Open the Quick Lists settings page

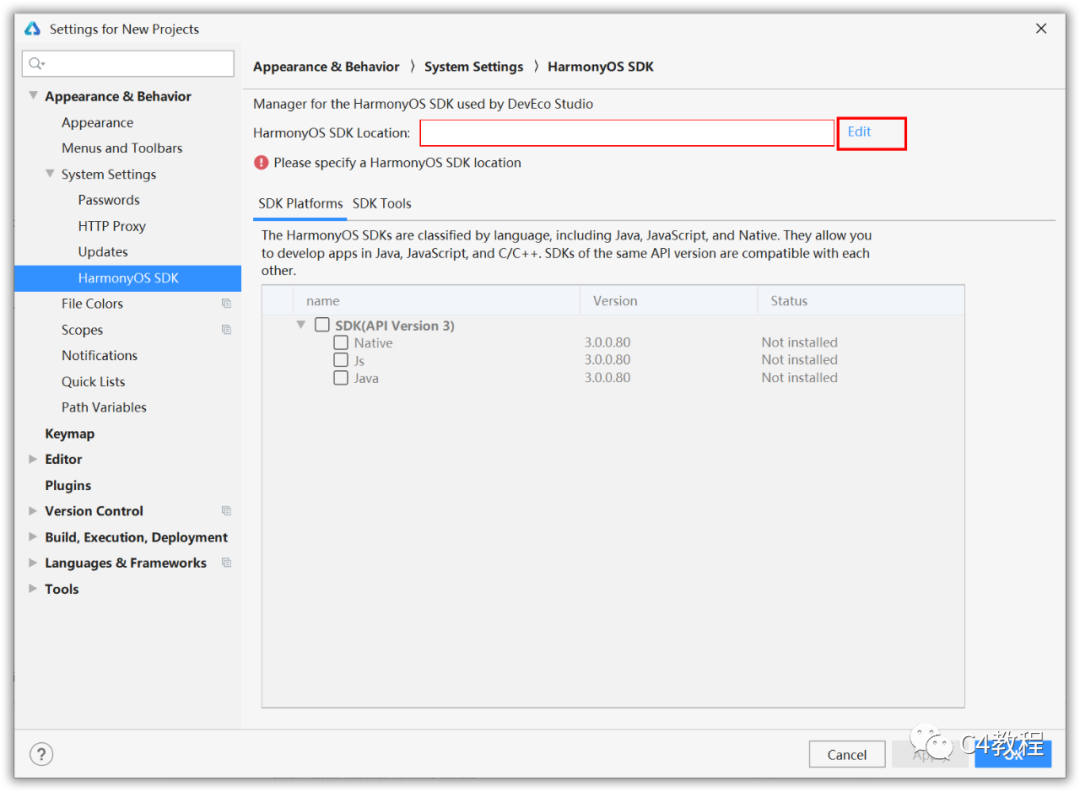coord(93,382)
